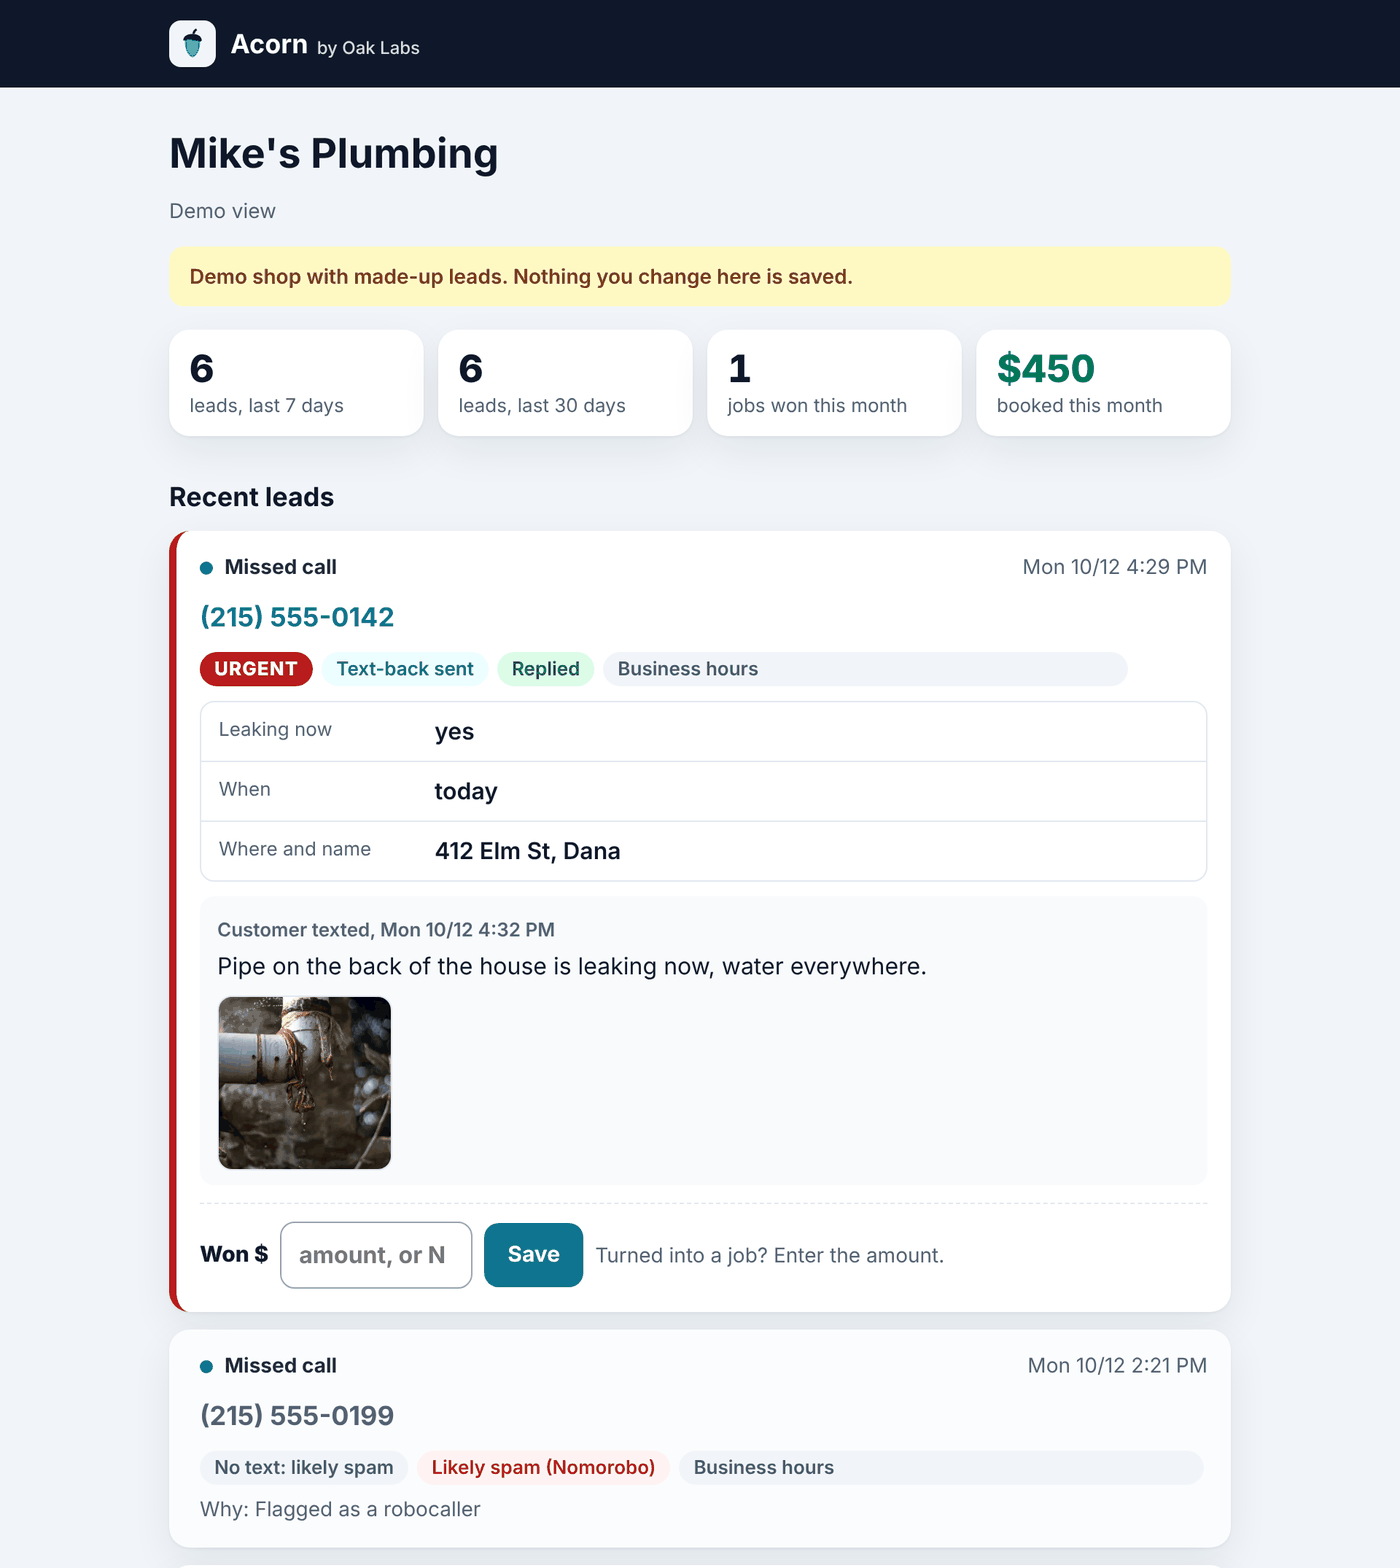Click phone number (215) 555-0199
The width and height of the screenshot is (1400, 1568).
(x=297, y=1416)
